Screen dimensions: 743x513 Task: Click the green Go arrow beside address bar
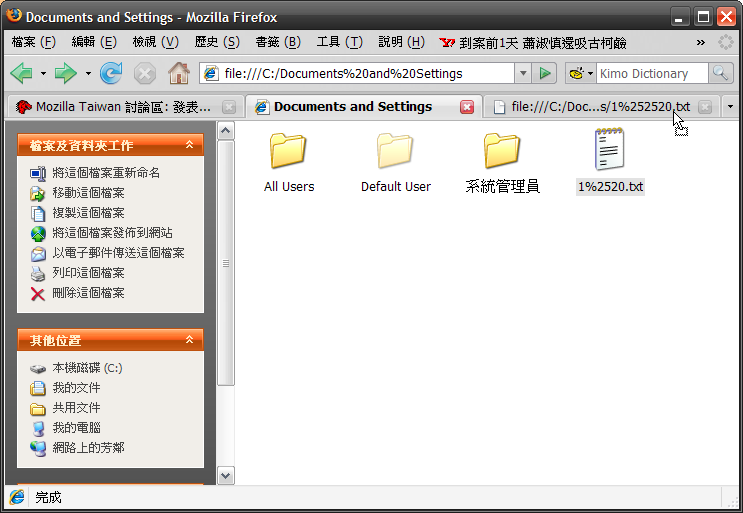tap(544, 73)
